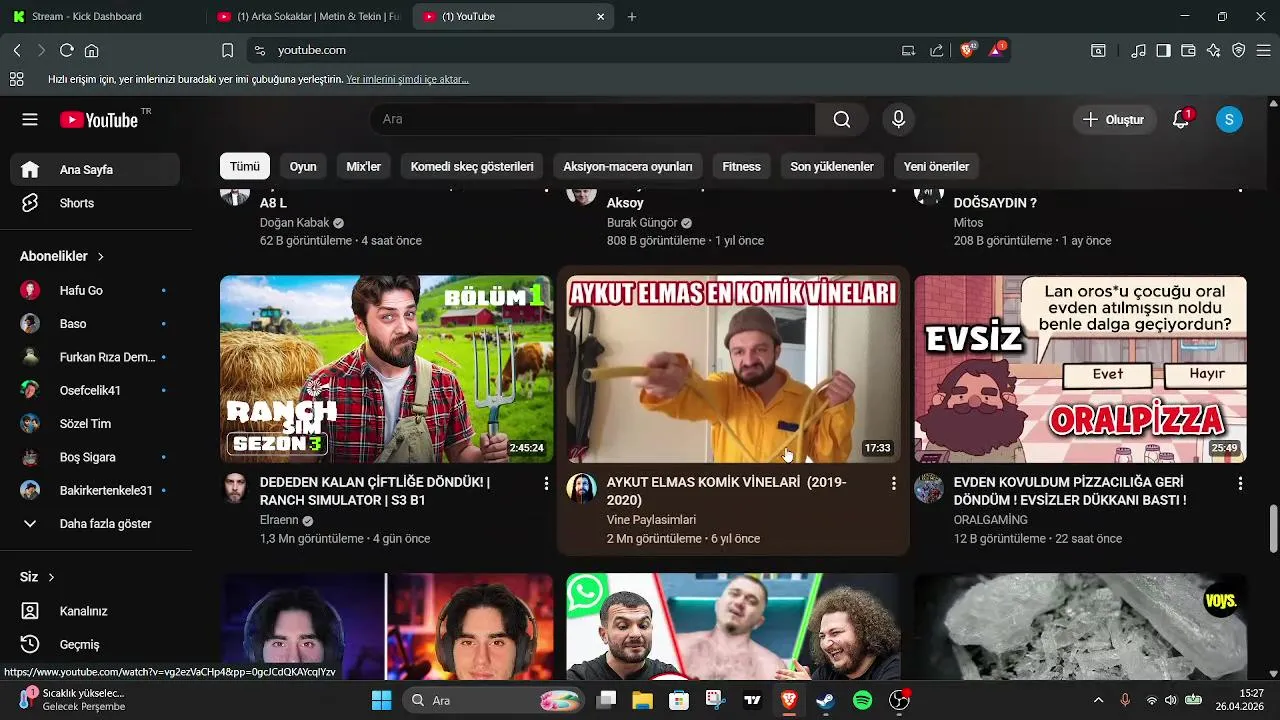Click the page vertical scrollbar thumb
The height and width of the screenshot is (720, 1280).
pos(1273,528)
